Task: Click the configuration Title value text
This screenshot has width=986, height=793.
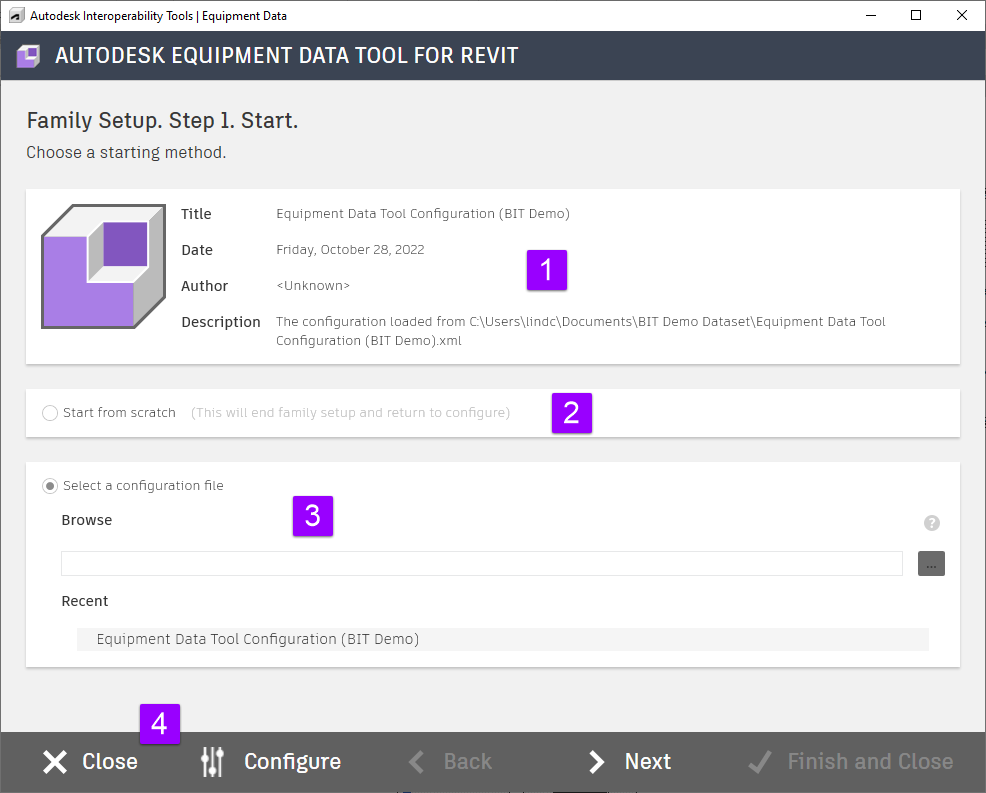Action: 423,214
